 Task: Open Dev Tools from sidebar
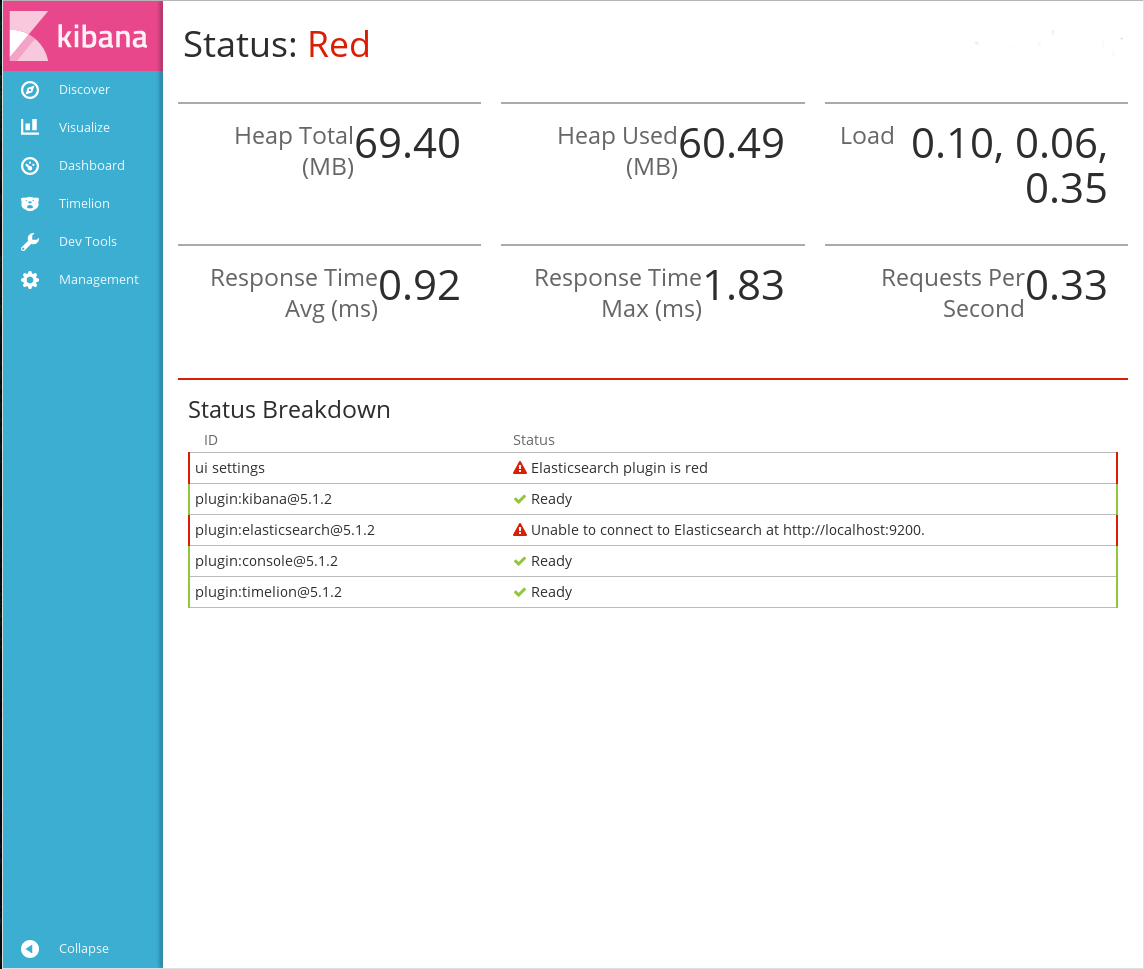[88, 242]
